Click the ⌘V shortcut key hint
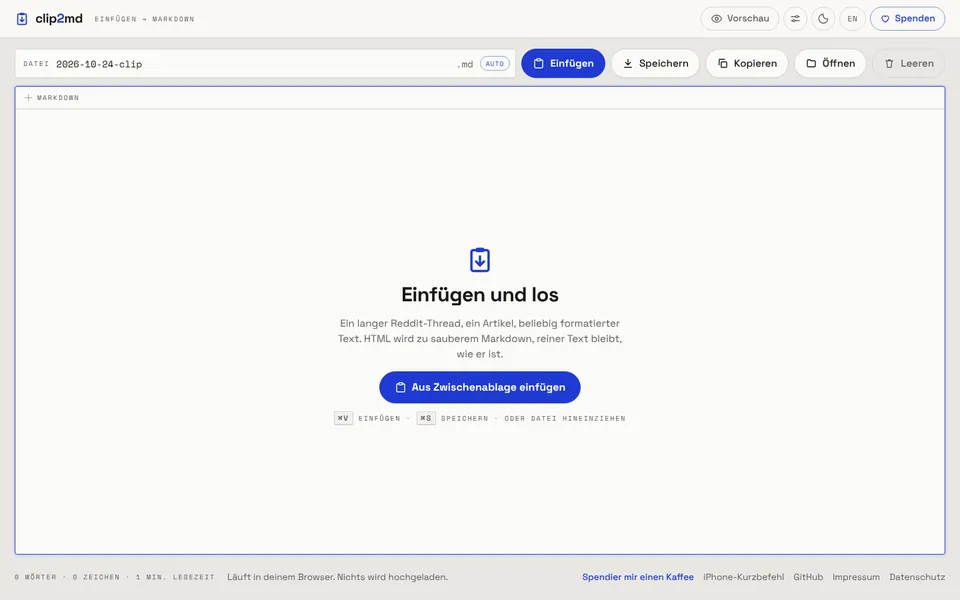The width and height of the screenshot is (960, 600). pos(343,418)
